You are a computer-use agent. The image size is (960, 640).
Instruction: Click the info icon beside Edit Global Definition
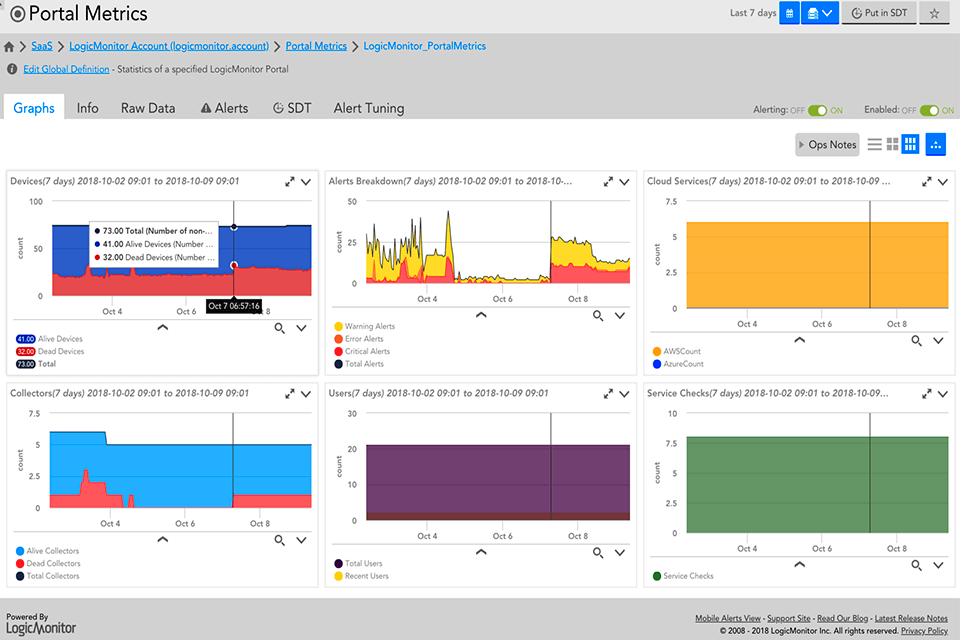point(12,69)
